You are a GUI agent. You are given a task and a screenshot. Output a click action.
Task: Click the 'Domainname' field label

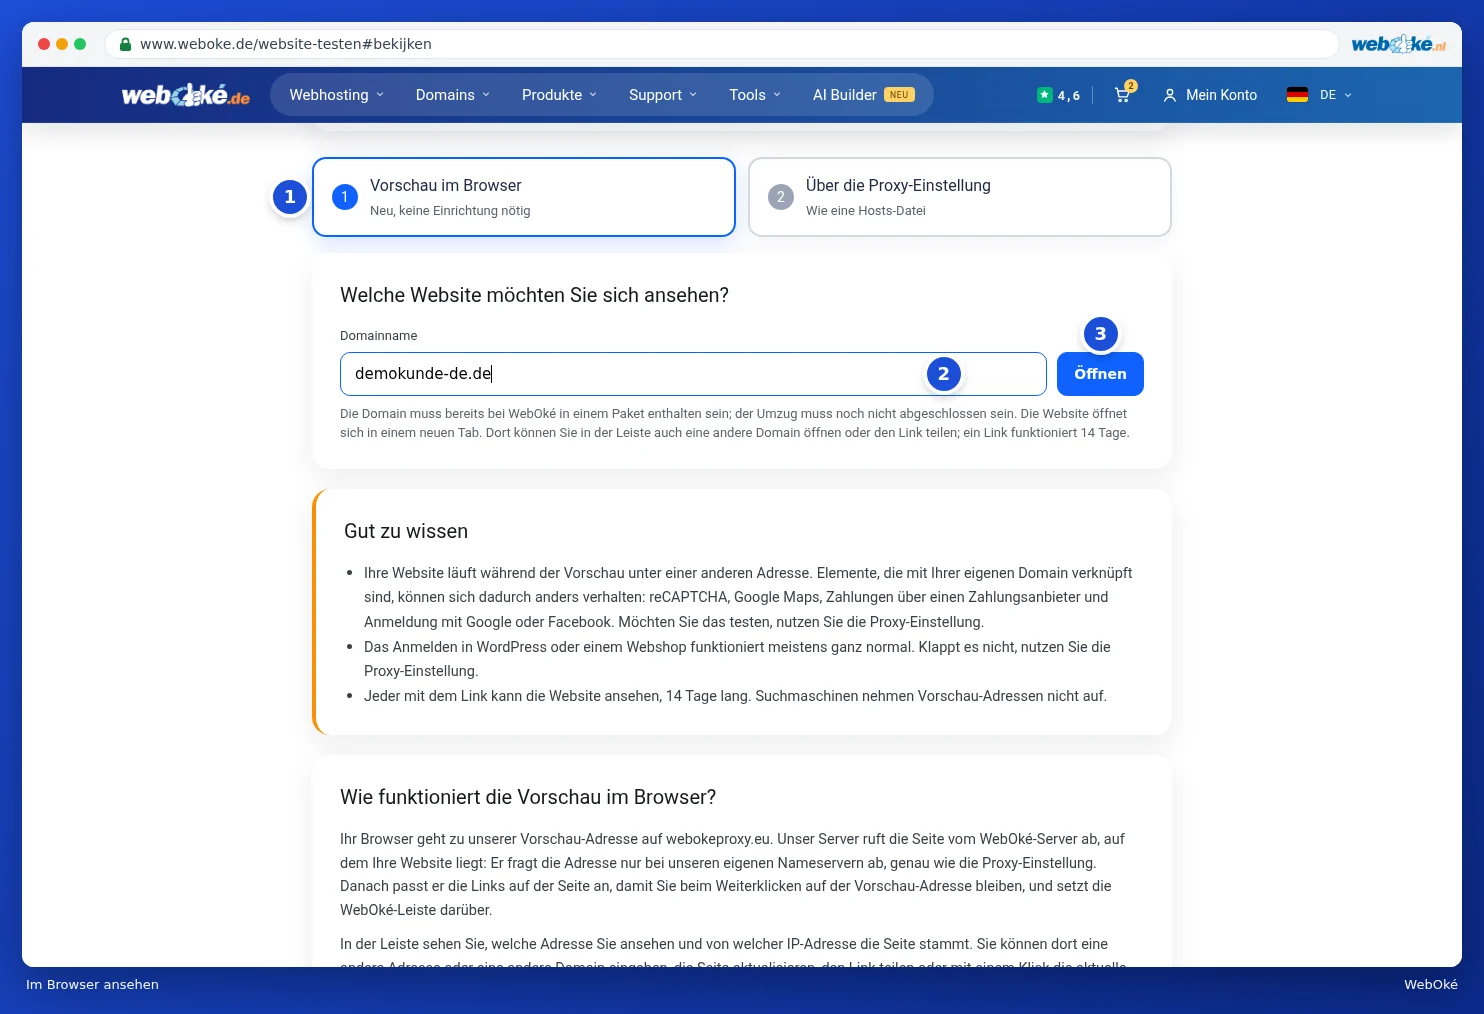(379, 336)
